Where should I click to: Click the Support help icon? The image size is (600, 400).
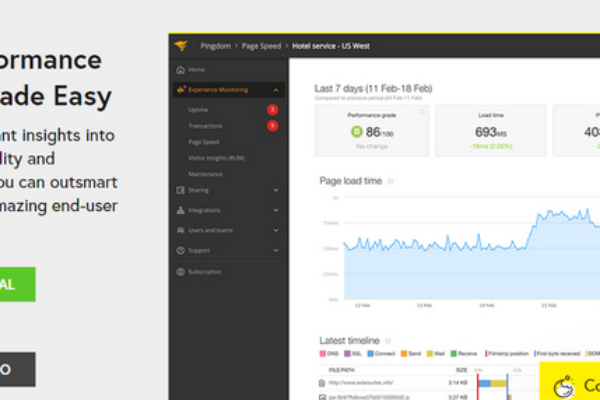click(x=181, y=250)
